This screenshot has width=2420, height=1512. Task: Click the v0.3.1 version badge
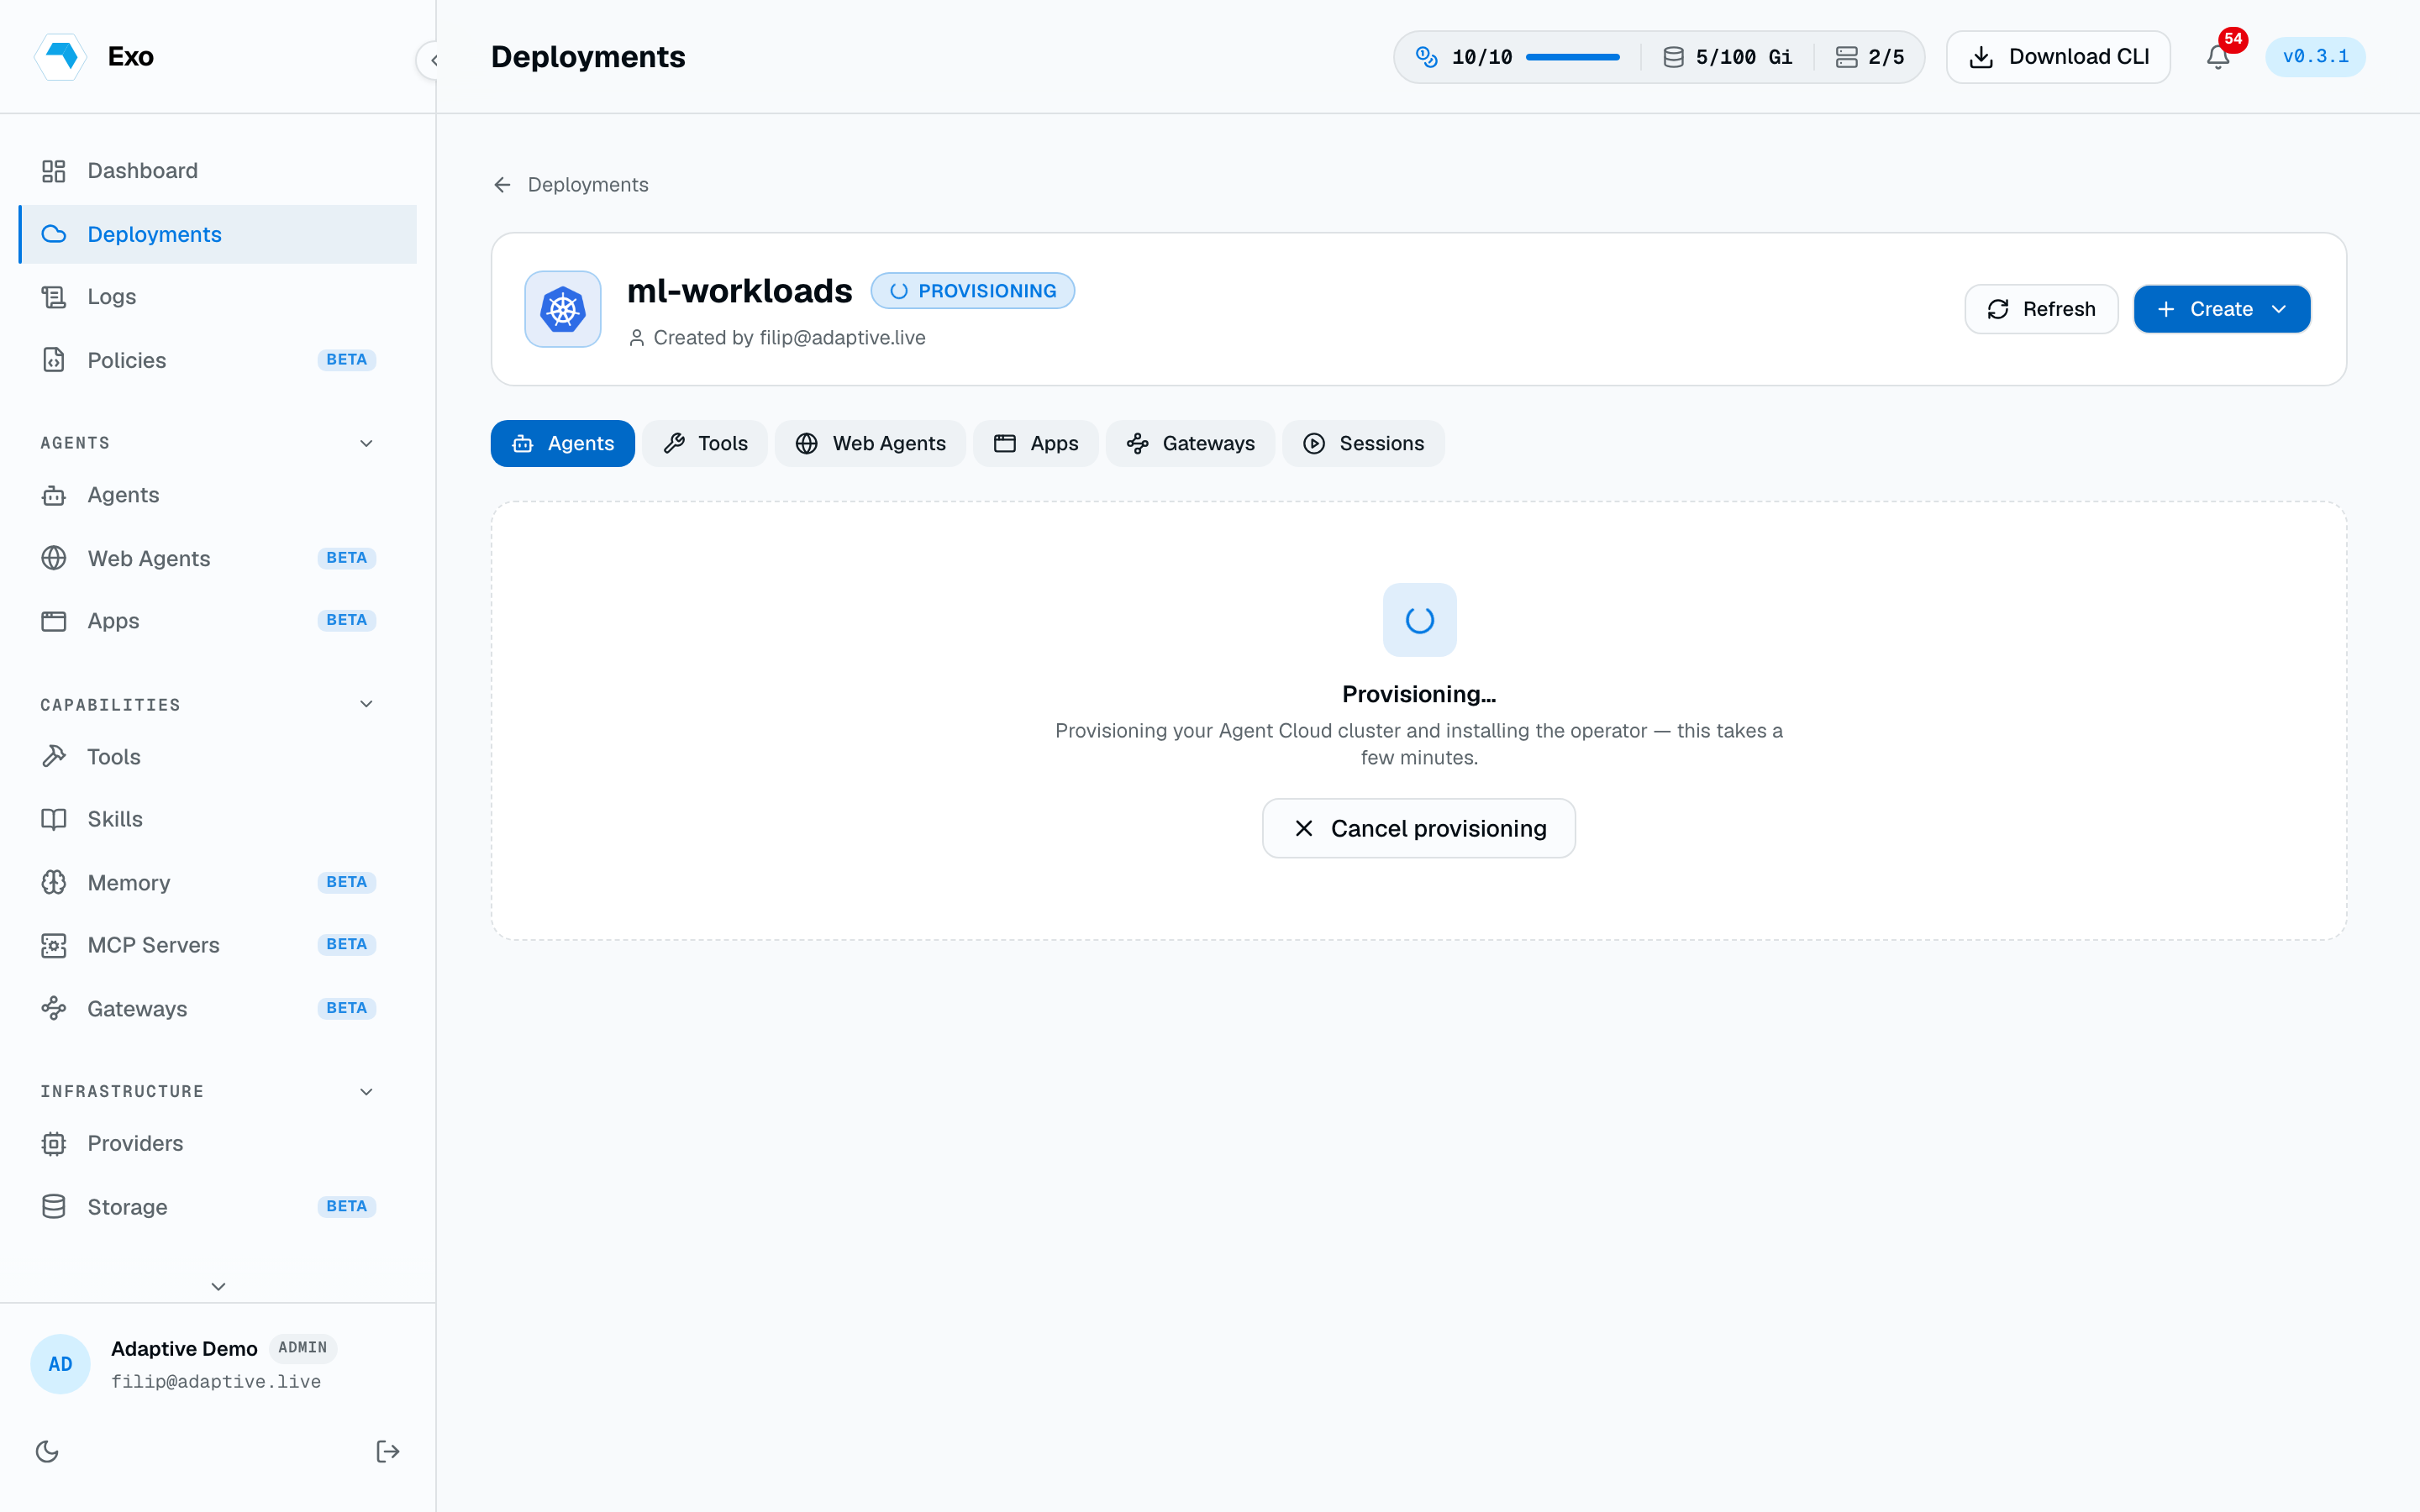2315,57
